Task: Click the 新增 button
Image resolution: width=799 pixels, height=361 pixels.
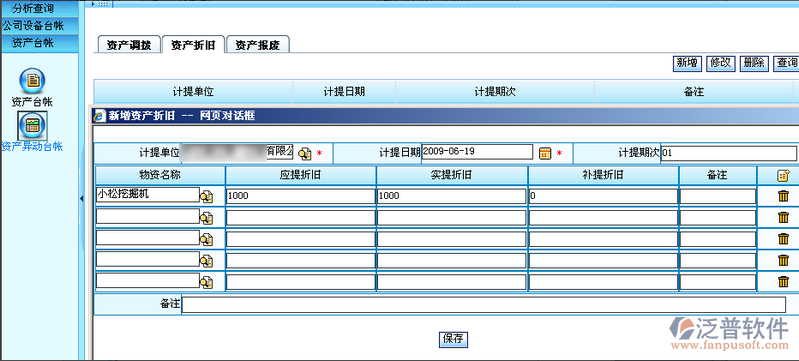Action: coord(687,63)
